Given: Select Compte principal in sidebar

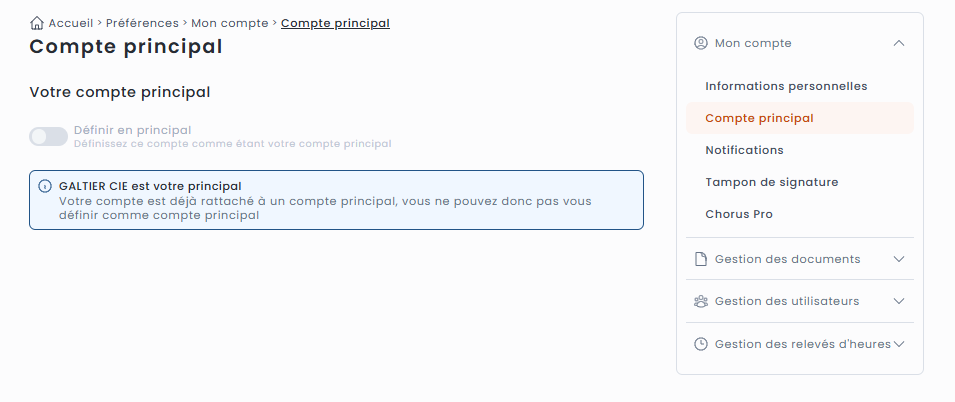Looking at the screenshot, I should tap(759, 118).
